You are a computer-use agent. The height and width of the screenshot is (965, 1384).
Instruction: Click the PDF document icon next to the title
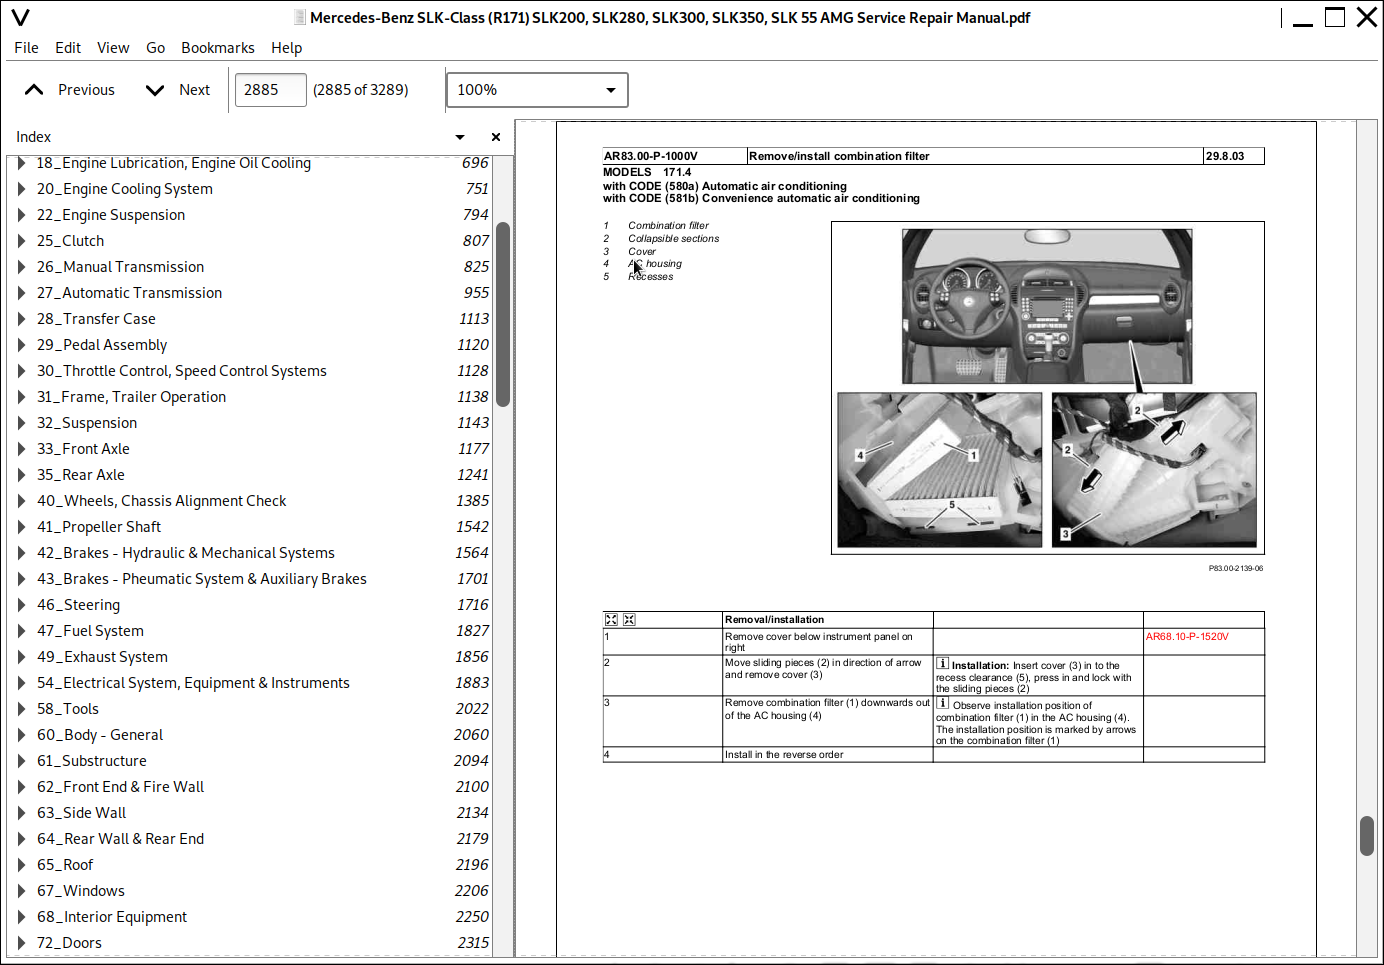300,17
